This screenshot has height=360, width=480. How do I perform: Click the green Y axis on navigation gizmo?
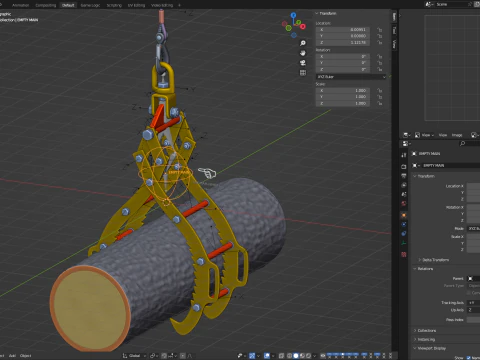(x=299, y=22)
